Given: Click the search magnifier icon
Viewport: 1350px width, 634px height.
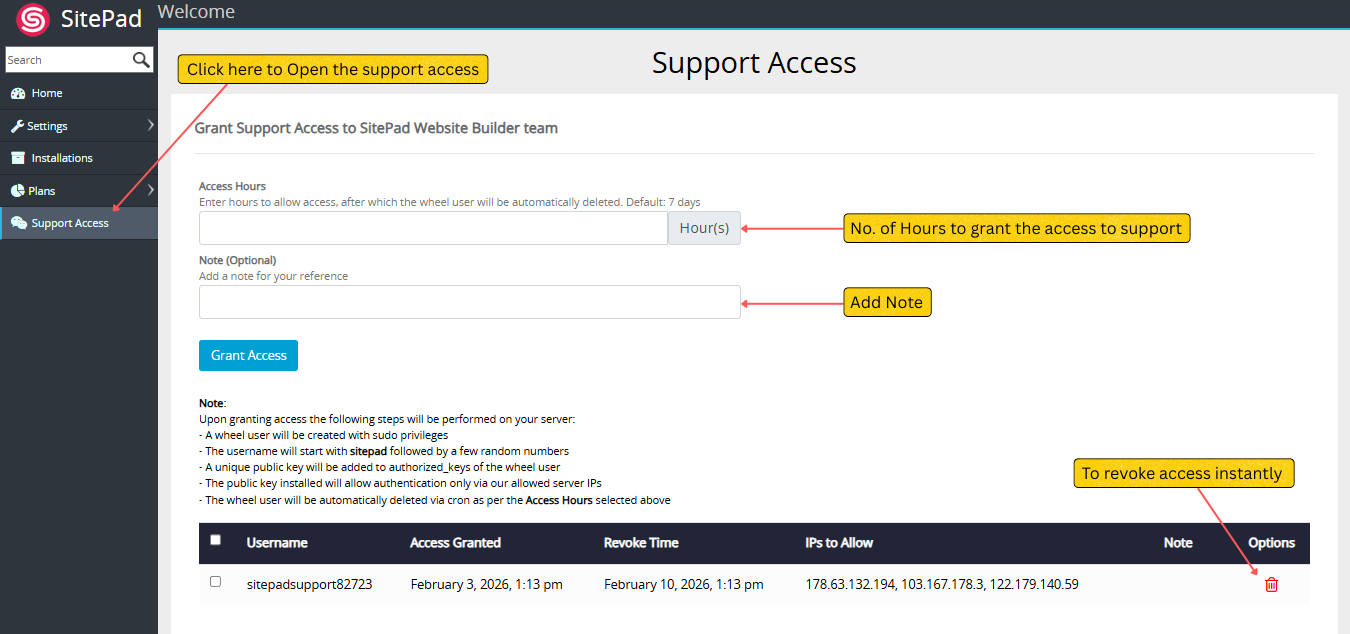Looking at the screenshot, I should pyautogui.click(x=141, y=60).
